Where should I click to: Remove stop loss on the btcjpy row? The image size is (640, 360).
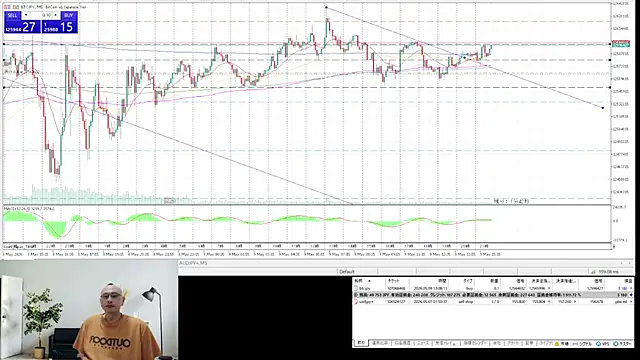(549, 288)
